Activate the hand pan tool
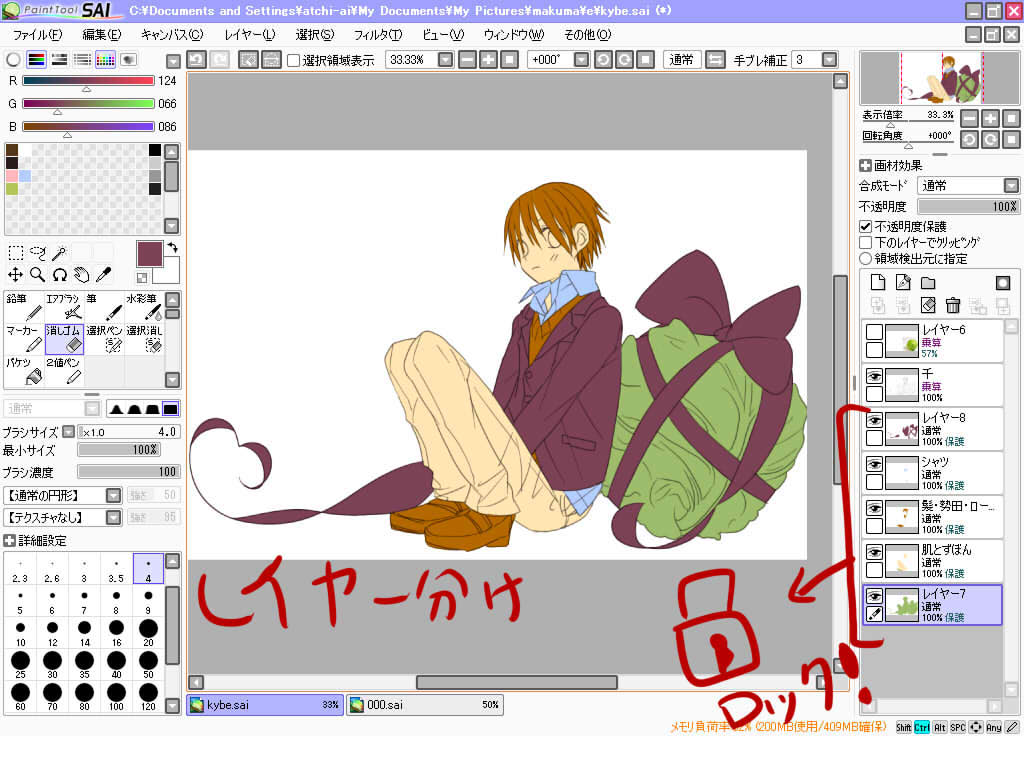 (x=82, y=275)
